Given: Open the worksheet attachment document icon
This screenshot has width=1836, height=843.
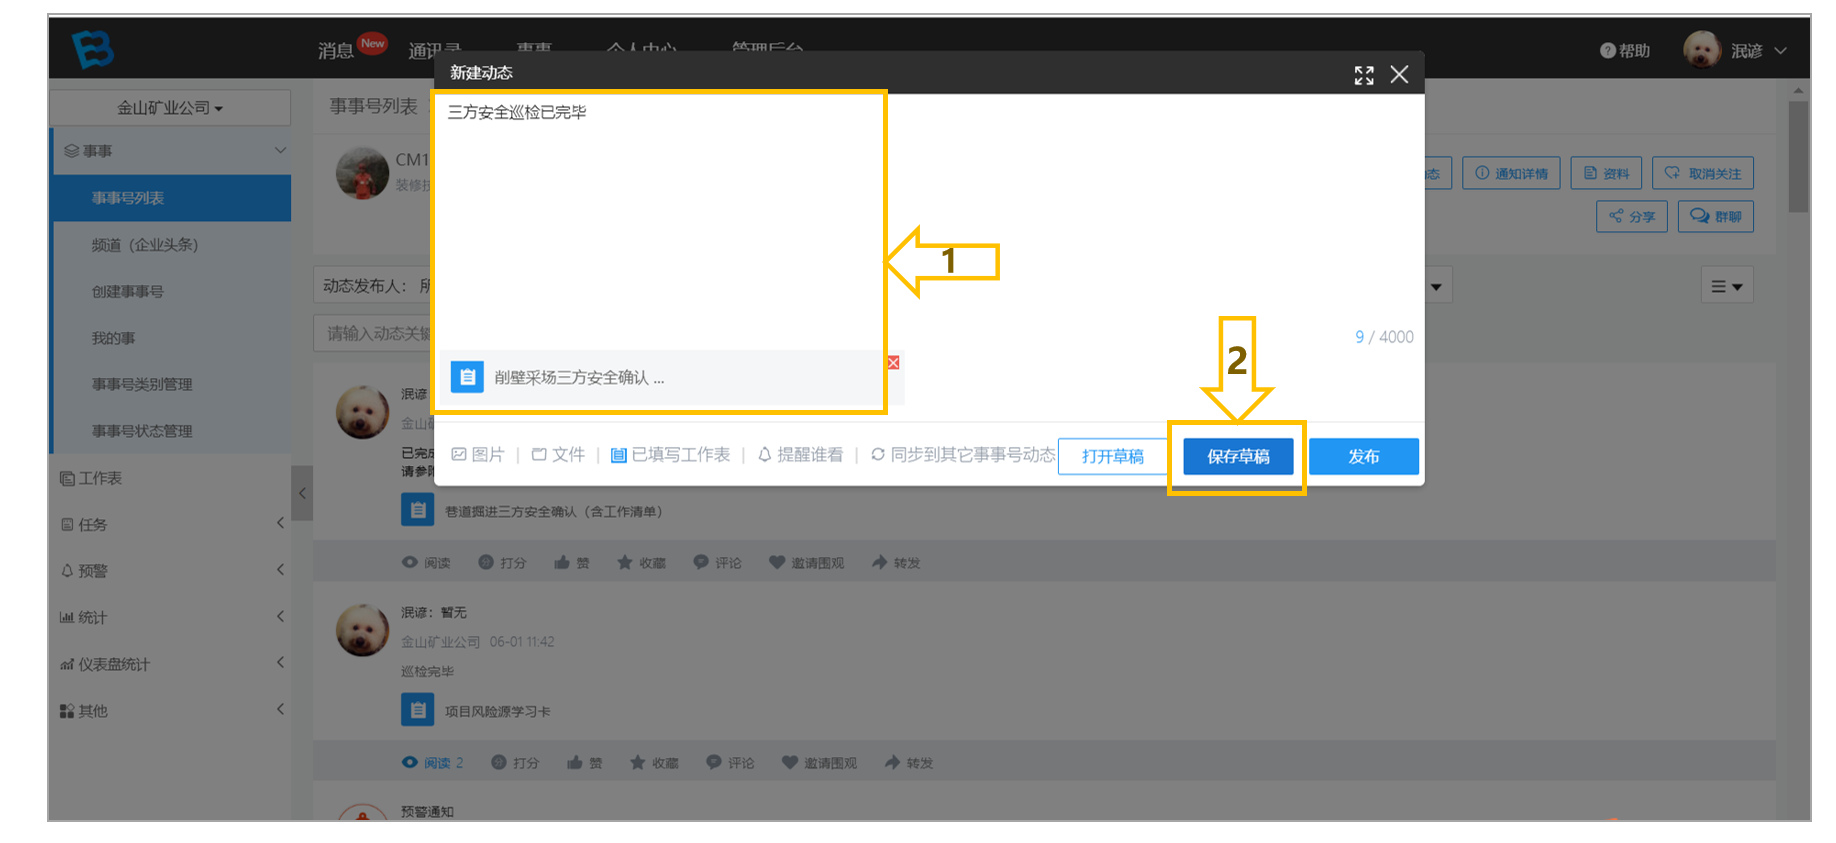Looking at the screenshot, I should click(x=467, y=377).
